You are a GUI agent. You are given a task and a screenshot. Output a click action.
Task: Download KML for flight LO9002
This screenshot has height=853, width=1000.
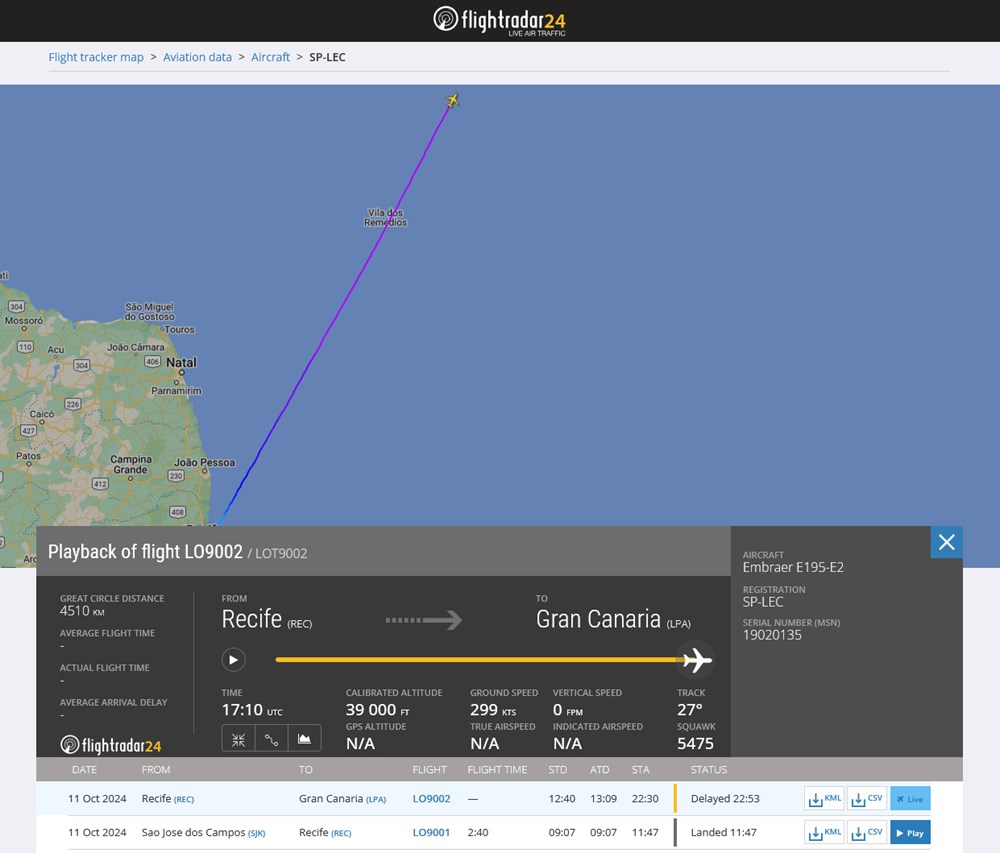825,798
